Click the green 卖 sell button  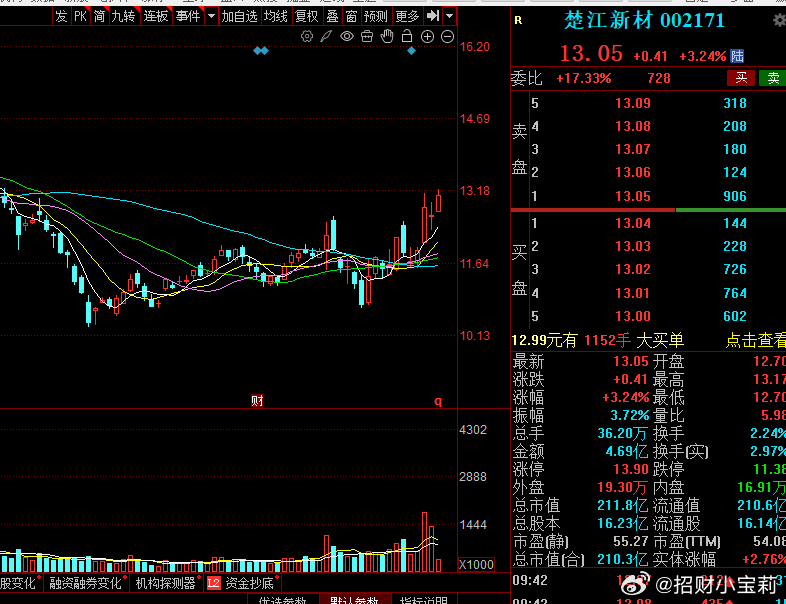click(x=772, y=78)
